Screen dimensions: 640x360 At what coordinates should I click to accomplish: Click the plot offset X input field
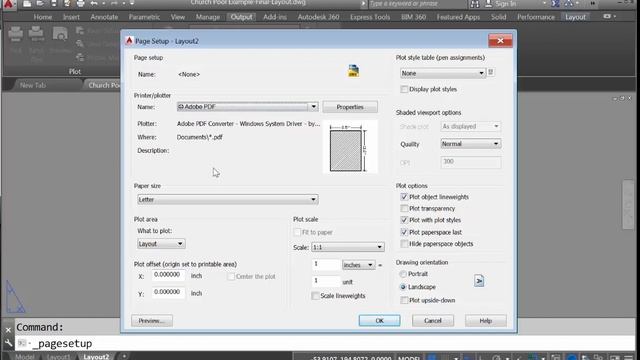click(x=168, y=276)
